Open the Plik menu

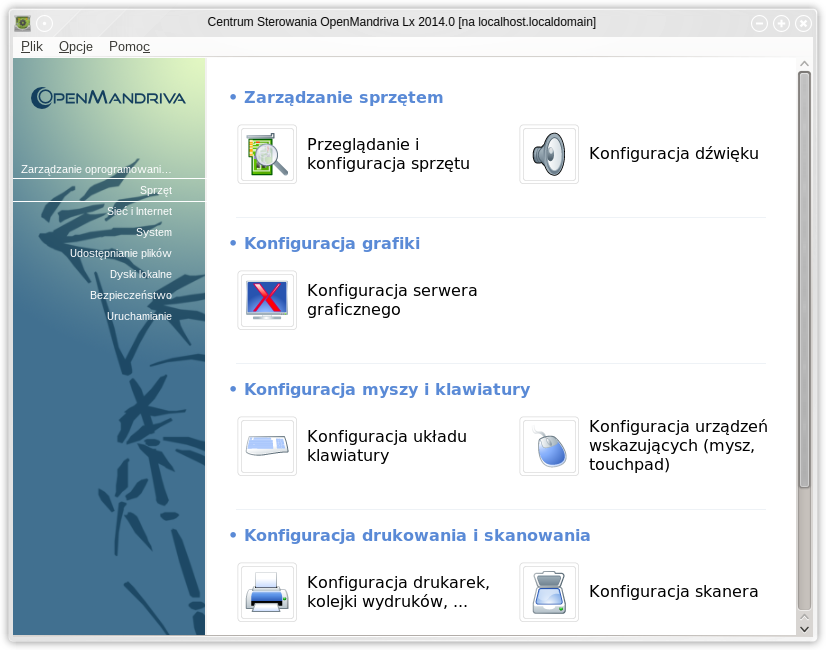coord(32,46)
